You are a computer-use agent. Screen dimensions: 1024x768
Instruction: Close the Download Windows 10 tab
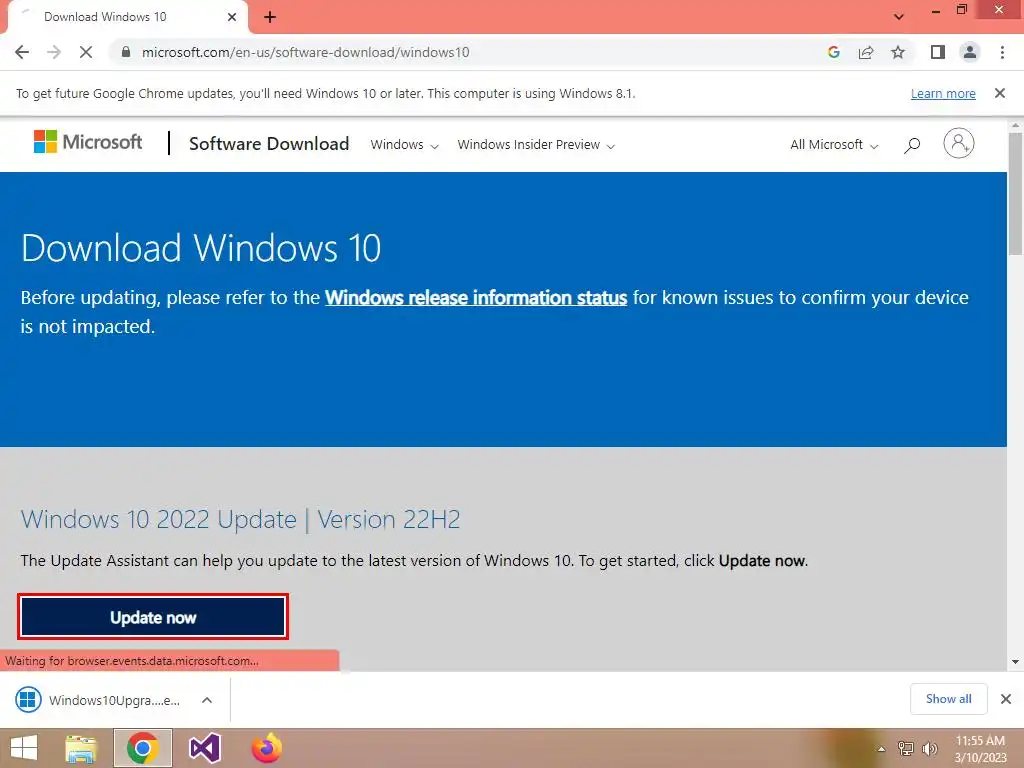click(x=232, y=17)
